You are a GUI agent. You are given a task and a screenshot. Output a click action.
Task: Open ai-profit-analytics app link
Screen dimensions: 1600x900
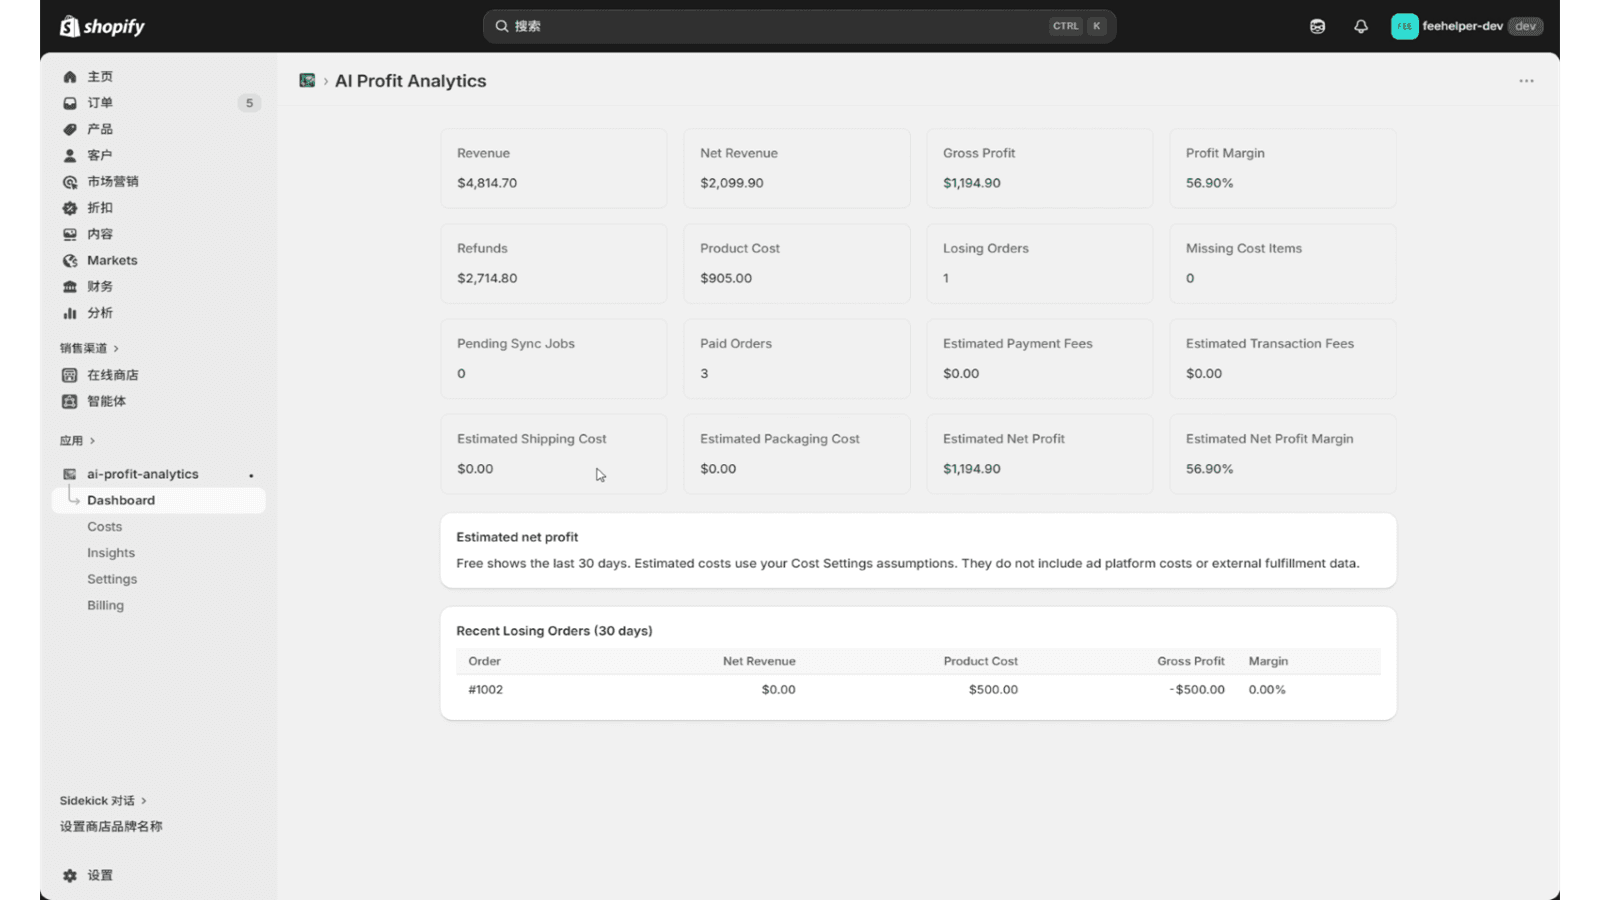click(x=143, y=474)
